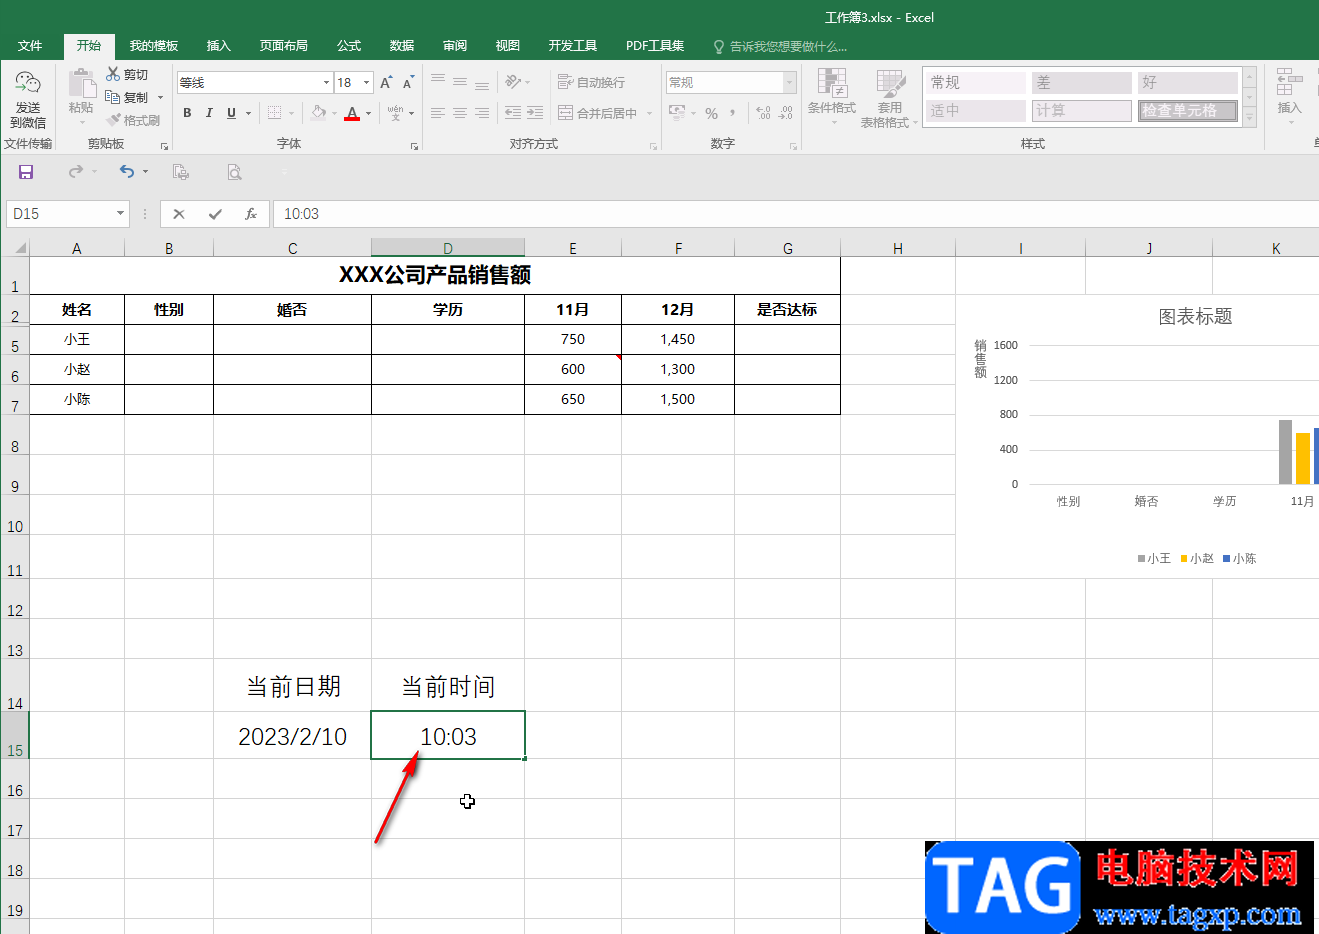Click the fill color paint bucket

click(318, 113)
